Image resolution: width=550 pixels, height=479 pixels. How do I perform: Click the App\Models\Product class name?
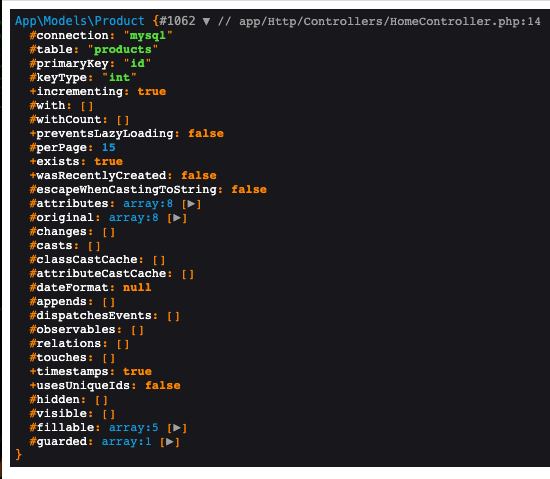[x=80, y=21]
